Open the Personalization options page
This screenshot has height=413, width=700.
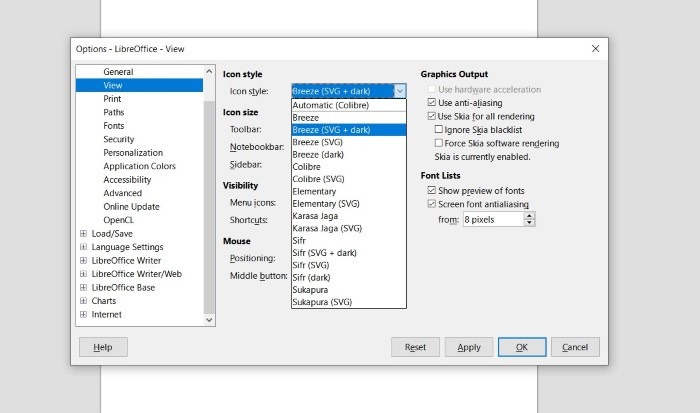tap(133, 153)
